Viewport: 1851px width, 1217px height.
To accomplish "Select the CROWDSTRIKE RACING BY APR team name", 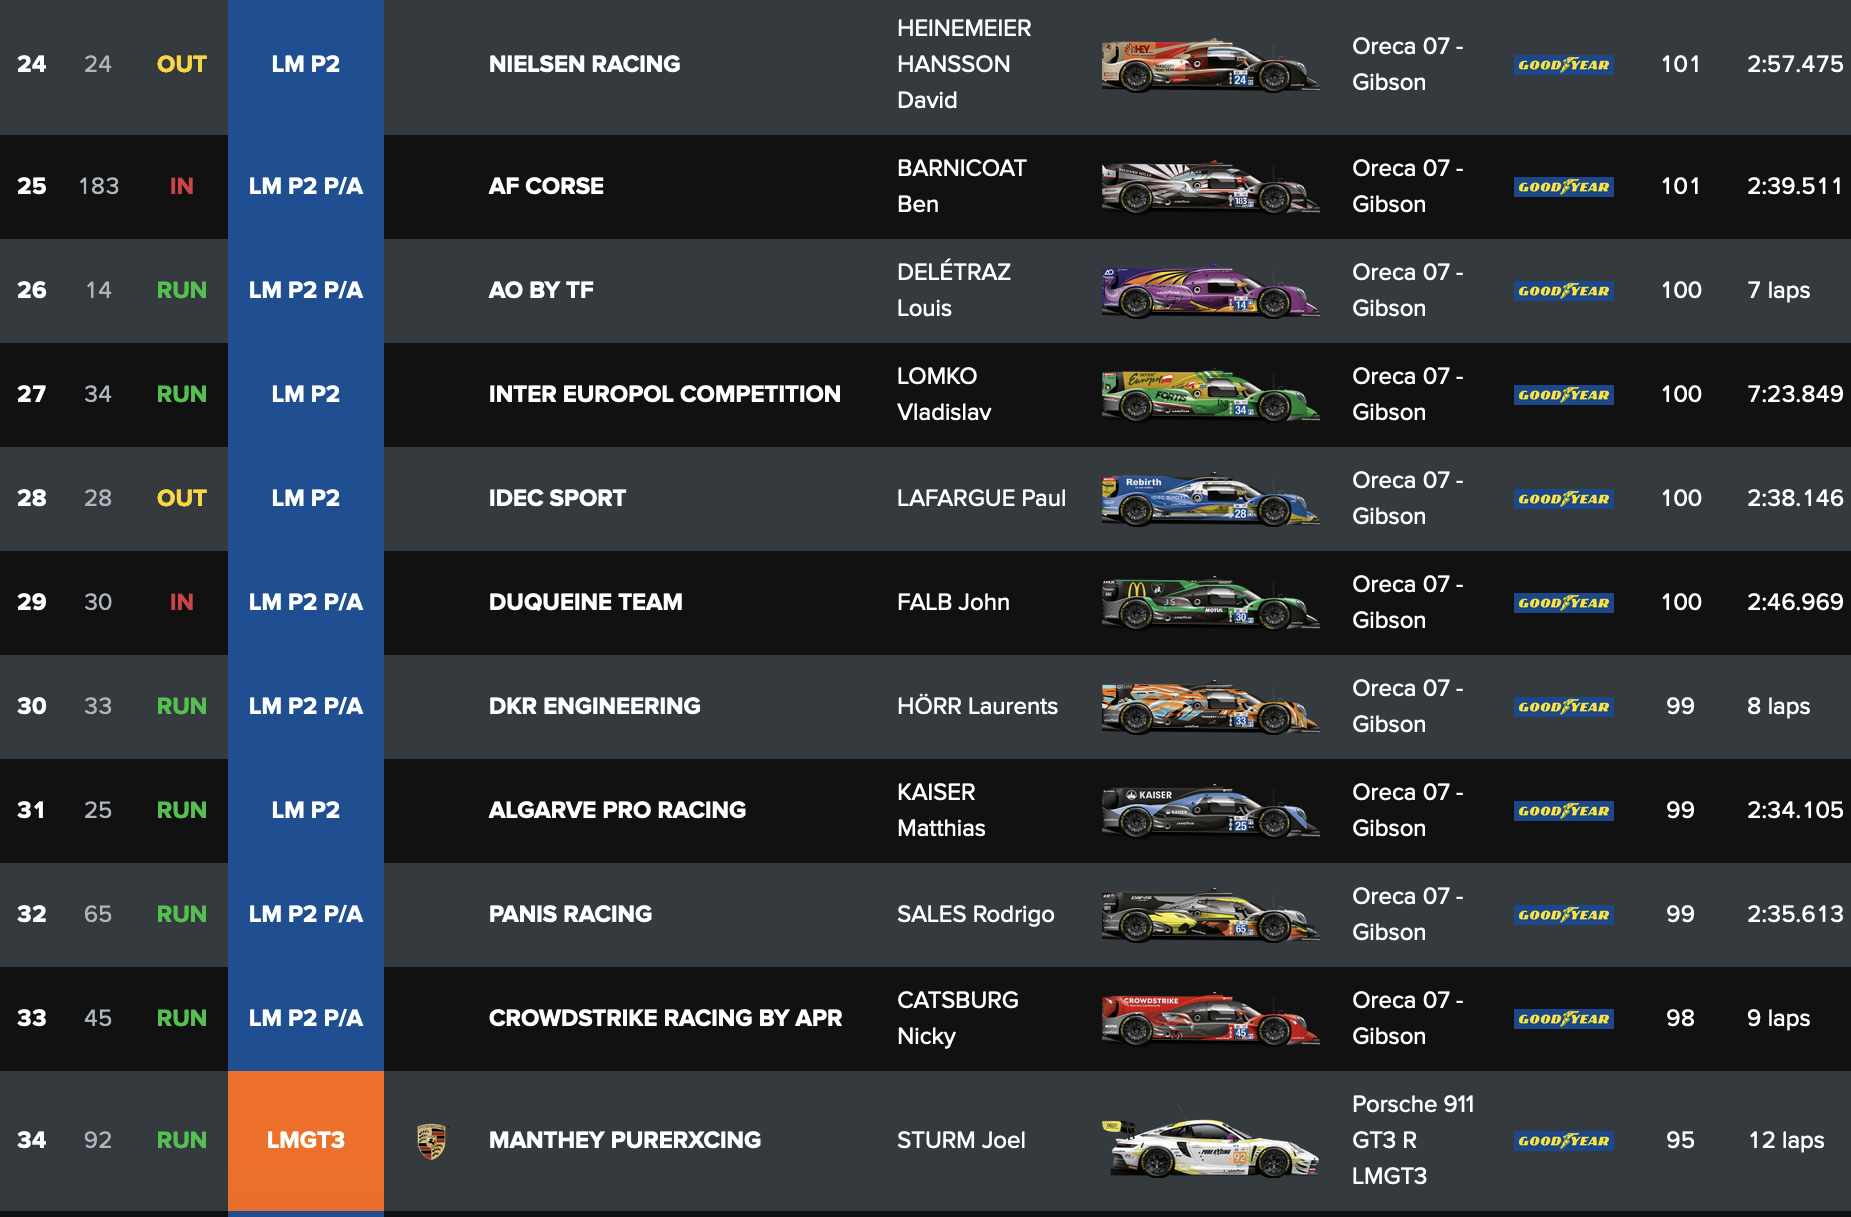I will point(665,1018).
